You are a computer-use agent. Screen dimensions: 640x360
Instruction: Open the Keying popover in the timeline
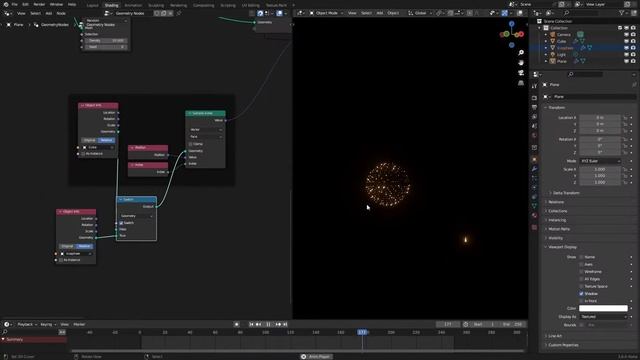tap(48, 324)
